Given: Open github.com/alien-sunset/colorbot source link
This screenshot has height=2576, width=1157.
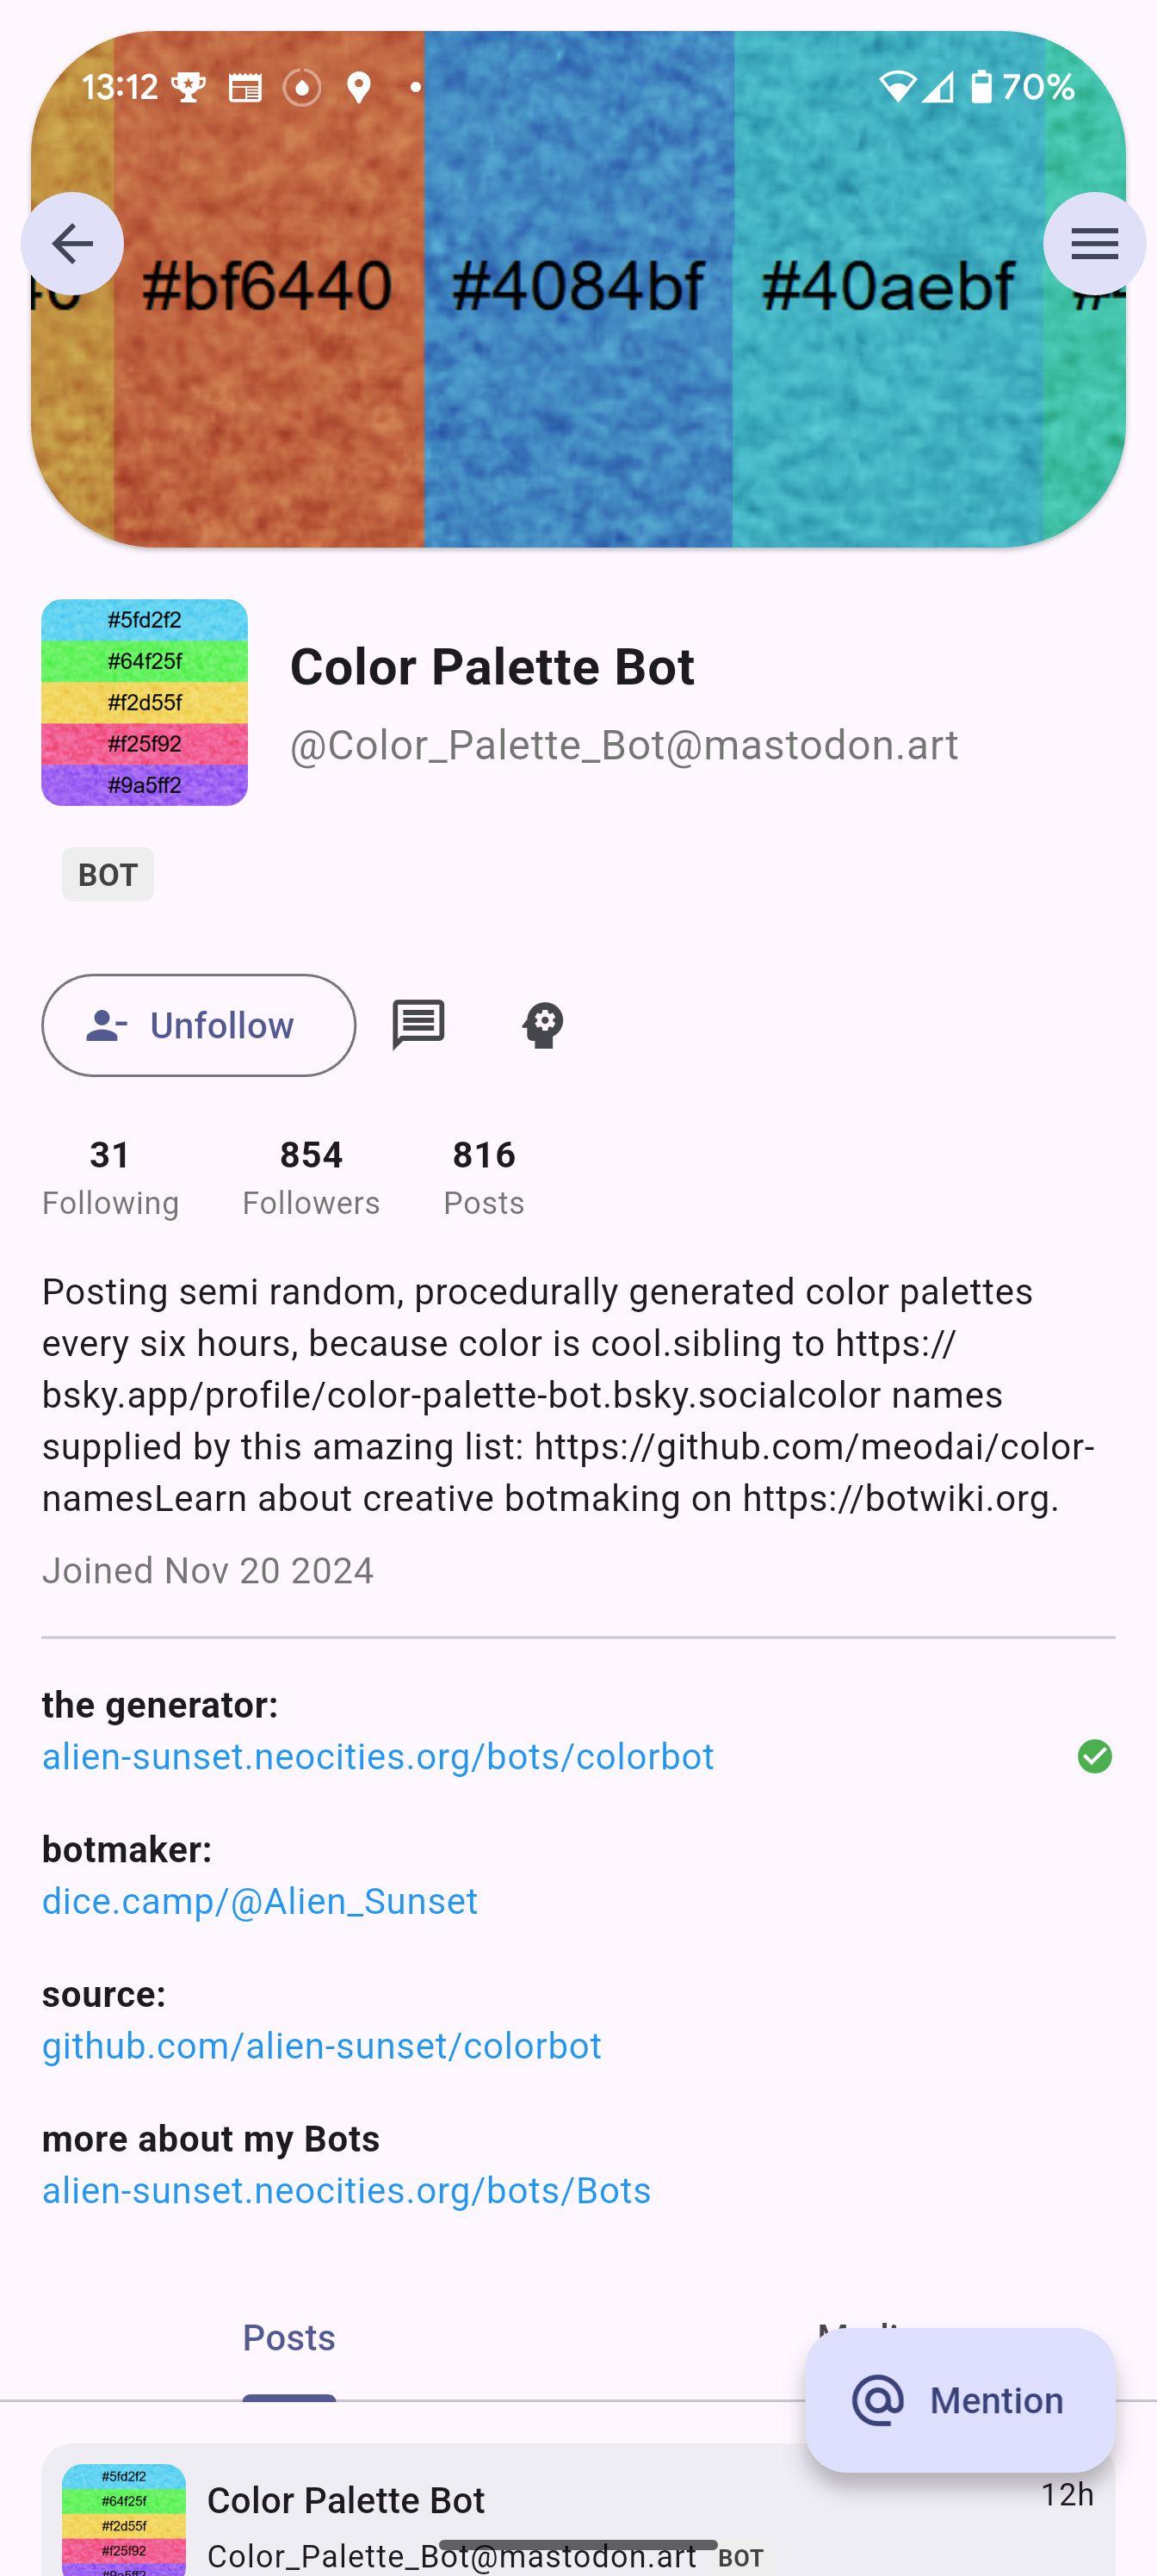Looking at the screenshot, I should coord(322,2046).
